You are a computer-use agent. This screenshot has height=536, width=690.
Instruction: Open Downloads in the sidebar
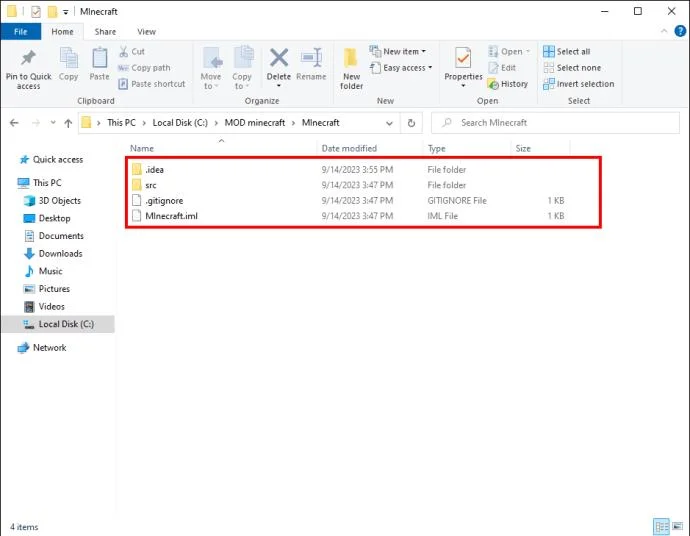click(53, 253)
